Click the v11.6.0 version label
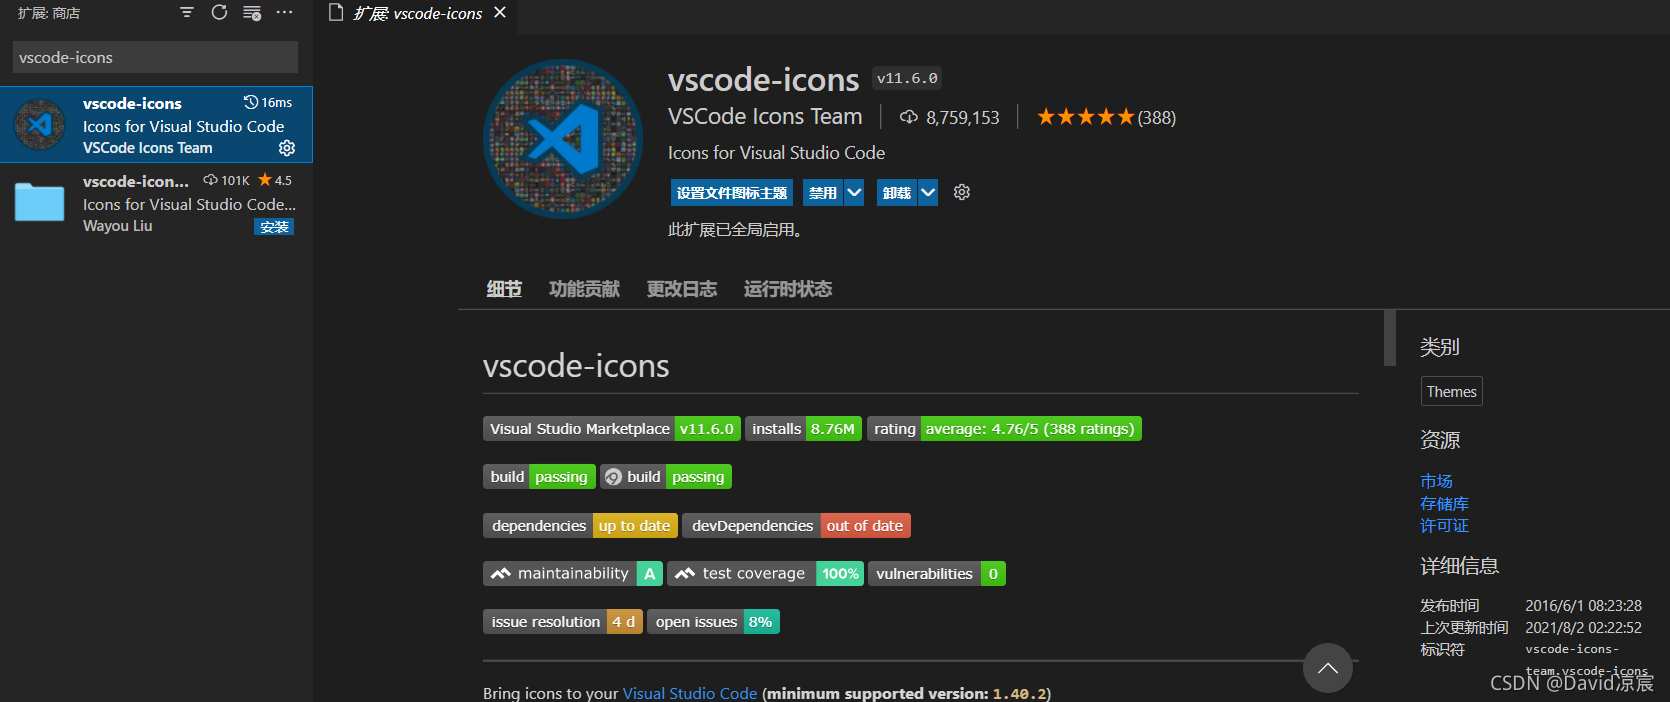The height and width of the screenshot is (702, 1670). (x=907, y=78)
